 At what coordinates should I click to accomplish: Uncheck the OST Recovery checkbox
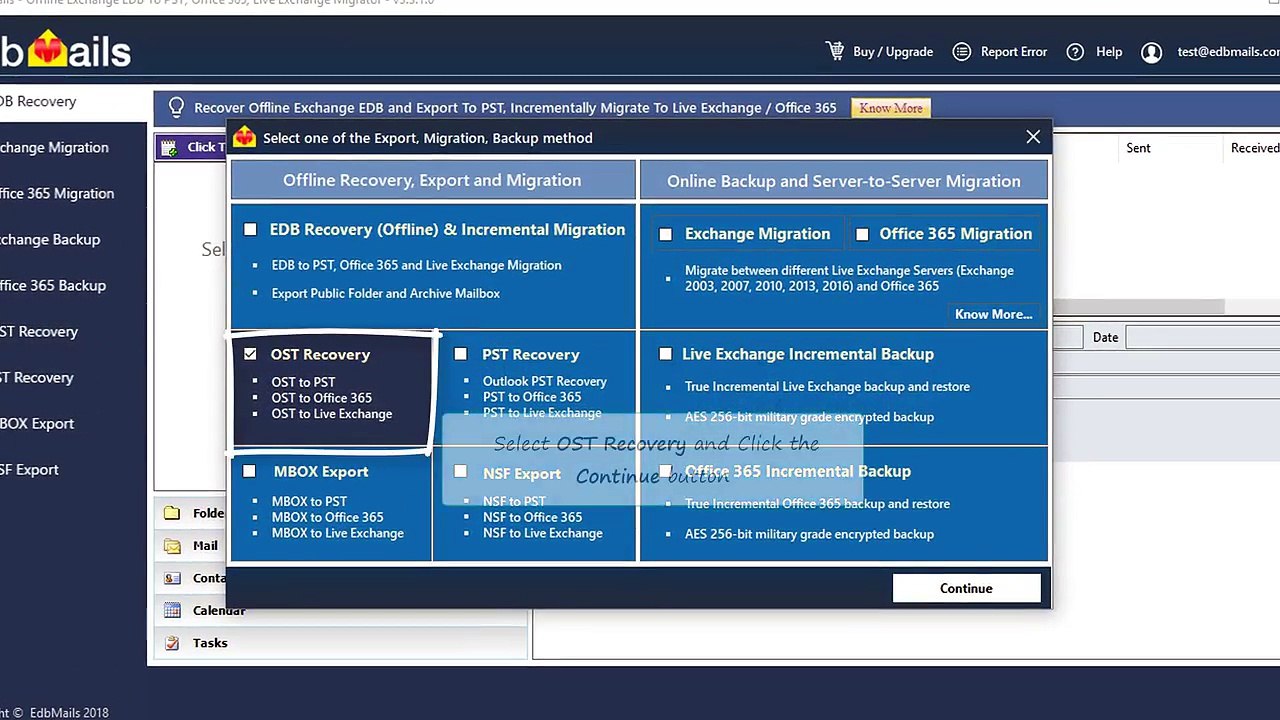250,354
